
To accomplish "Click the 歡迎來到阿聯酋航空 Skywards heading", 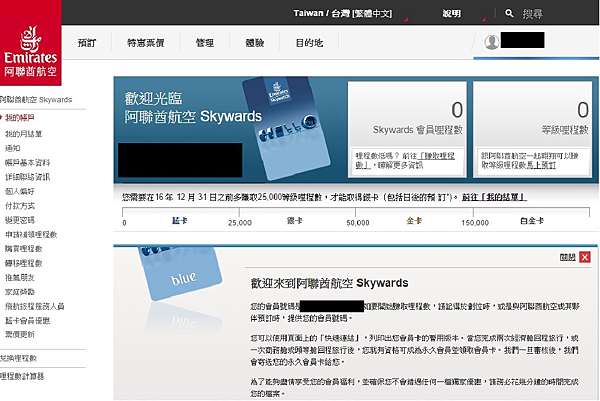I will 329,283.
